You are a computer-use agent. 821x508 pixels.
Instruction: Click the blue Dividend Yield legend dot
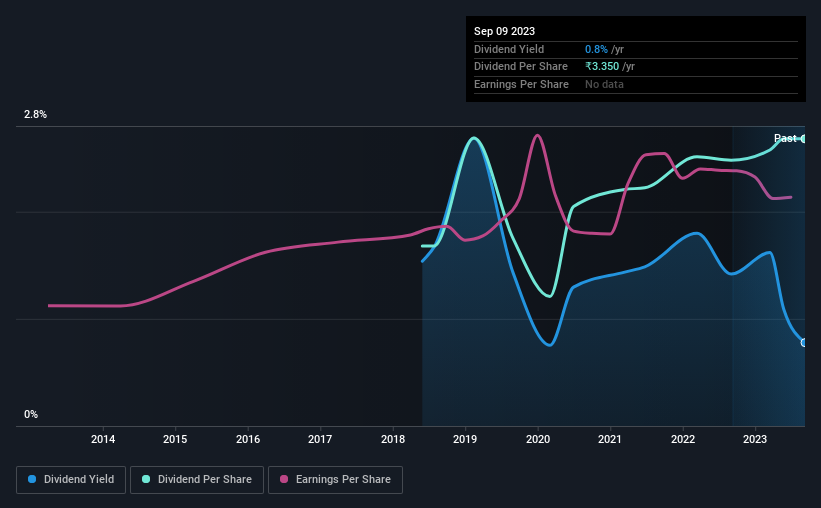32,479
